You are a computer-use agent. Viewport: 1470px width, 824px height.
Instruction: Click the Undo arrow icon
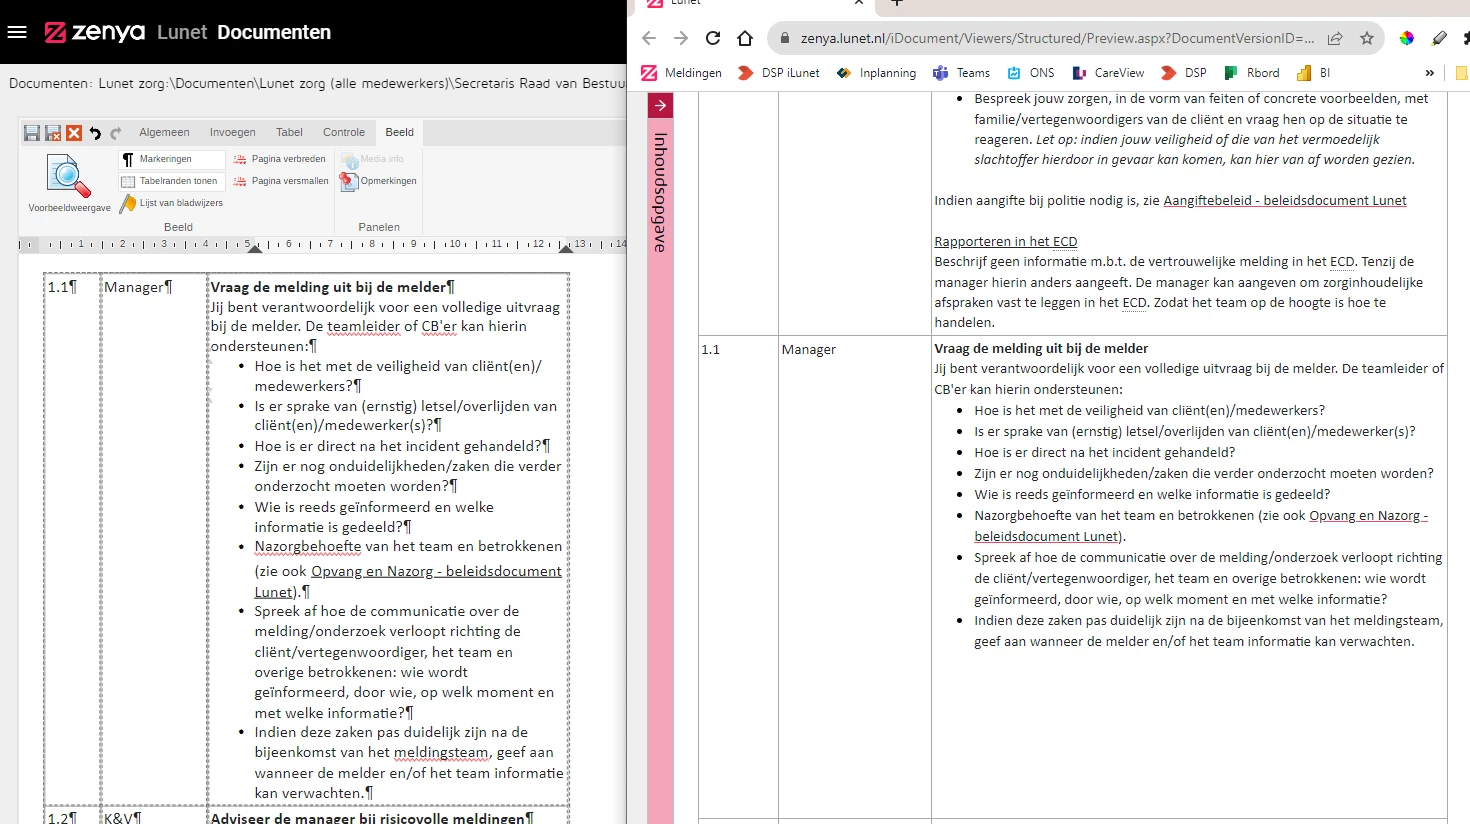(x=95, y=133)
